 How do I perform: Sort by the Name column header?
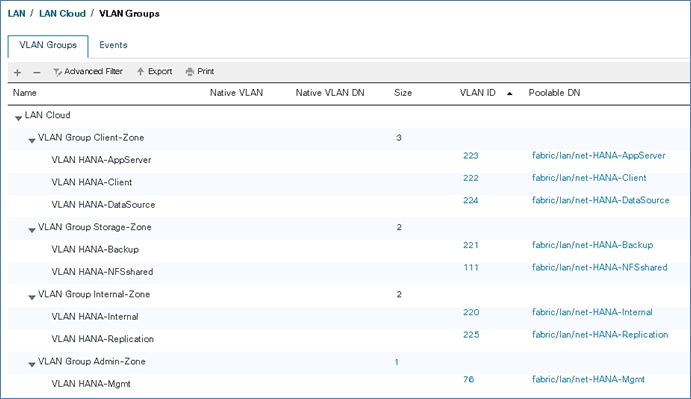pyautogui.click(x=25, y=93)
